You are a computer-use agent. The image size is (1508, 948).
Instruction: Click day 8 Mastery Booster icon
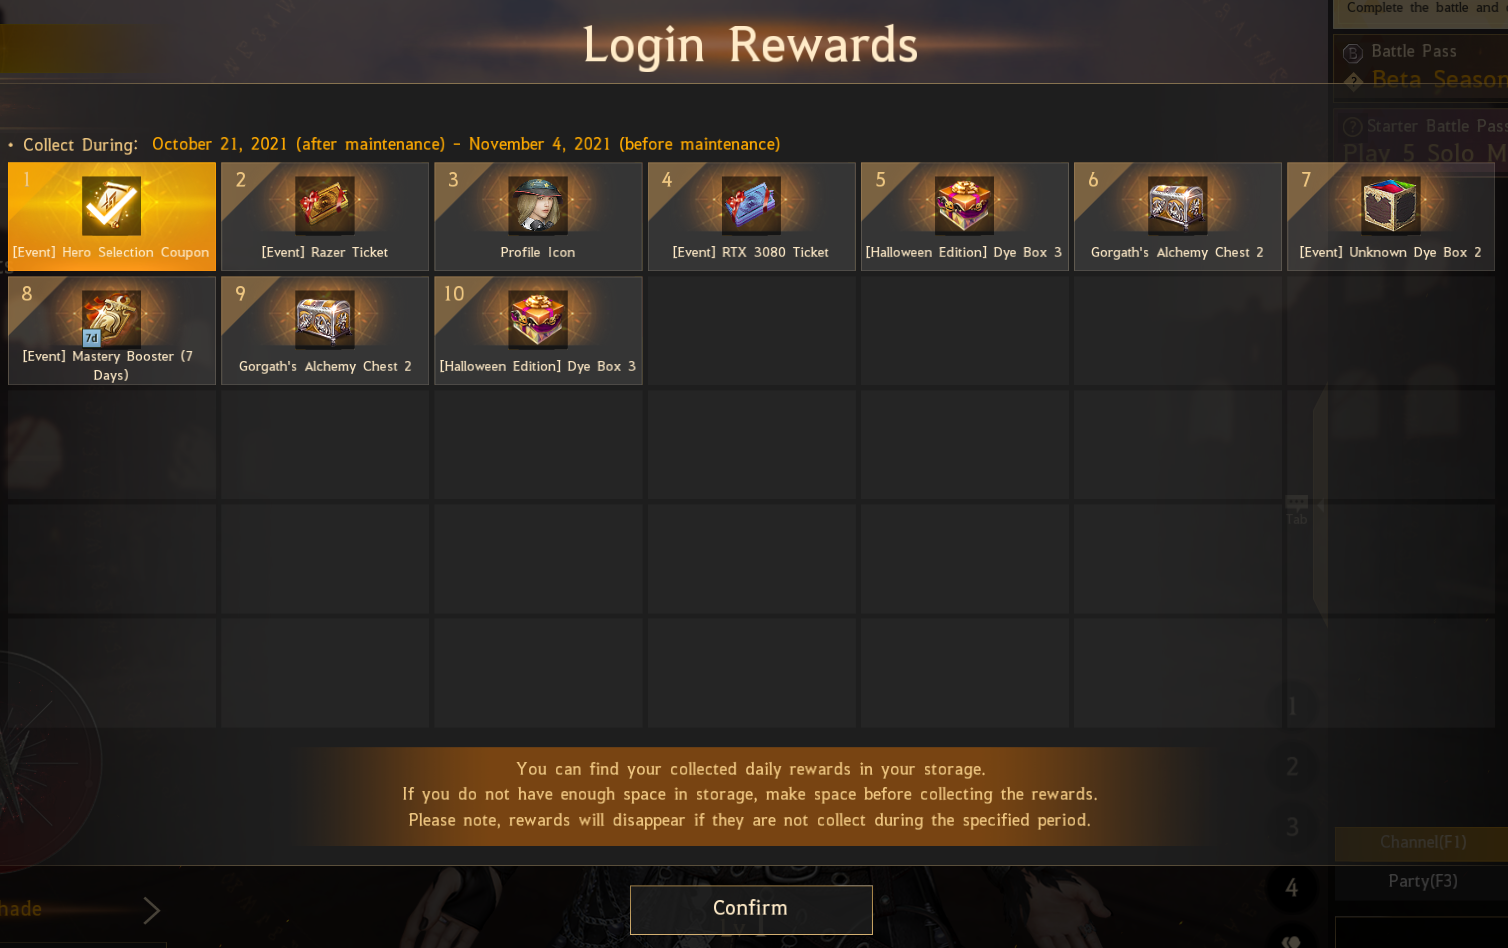click(x=112, y=318)
